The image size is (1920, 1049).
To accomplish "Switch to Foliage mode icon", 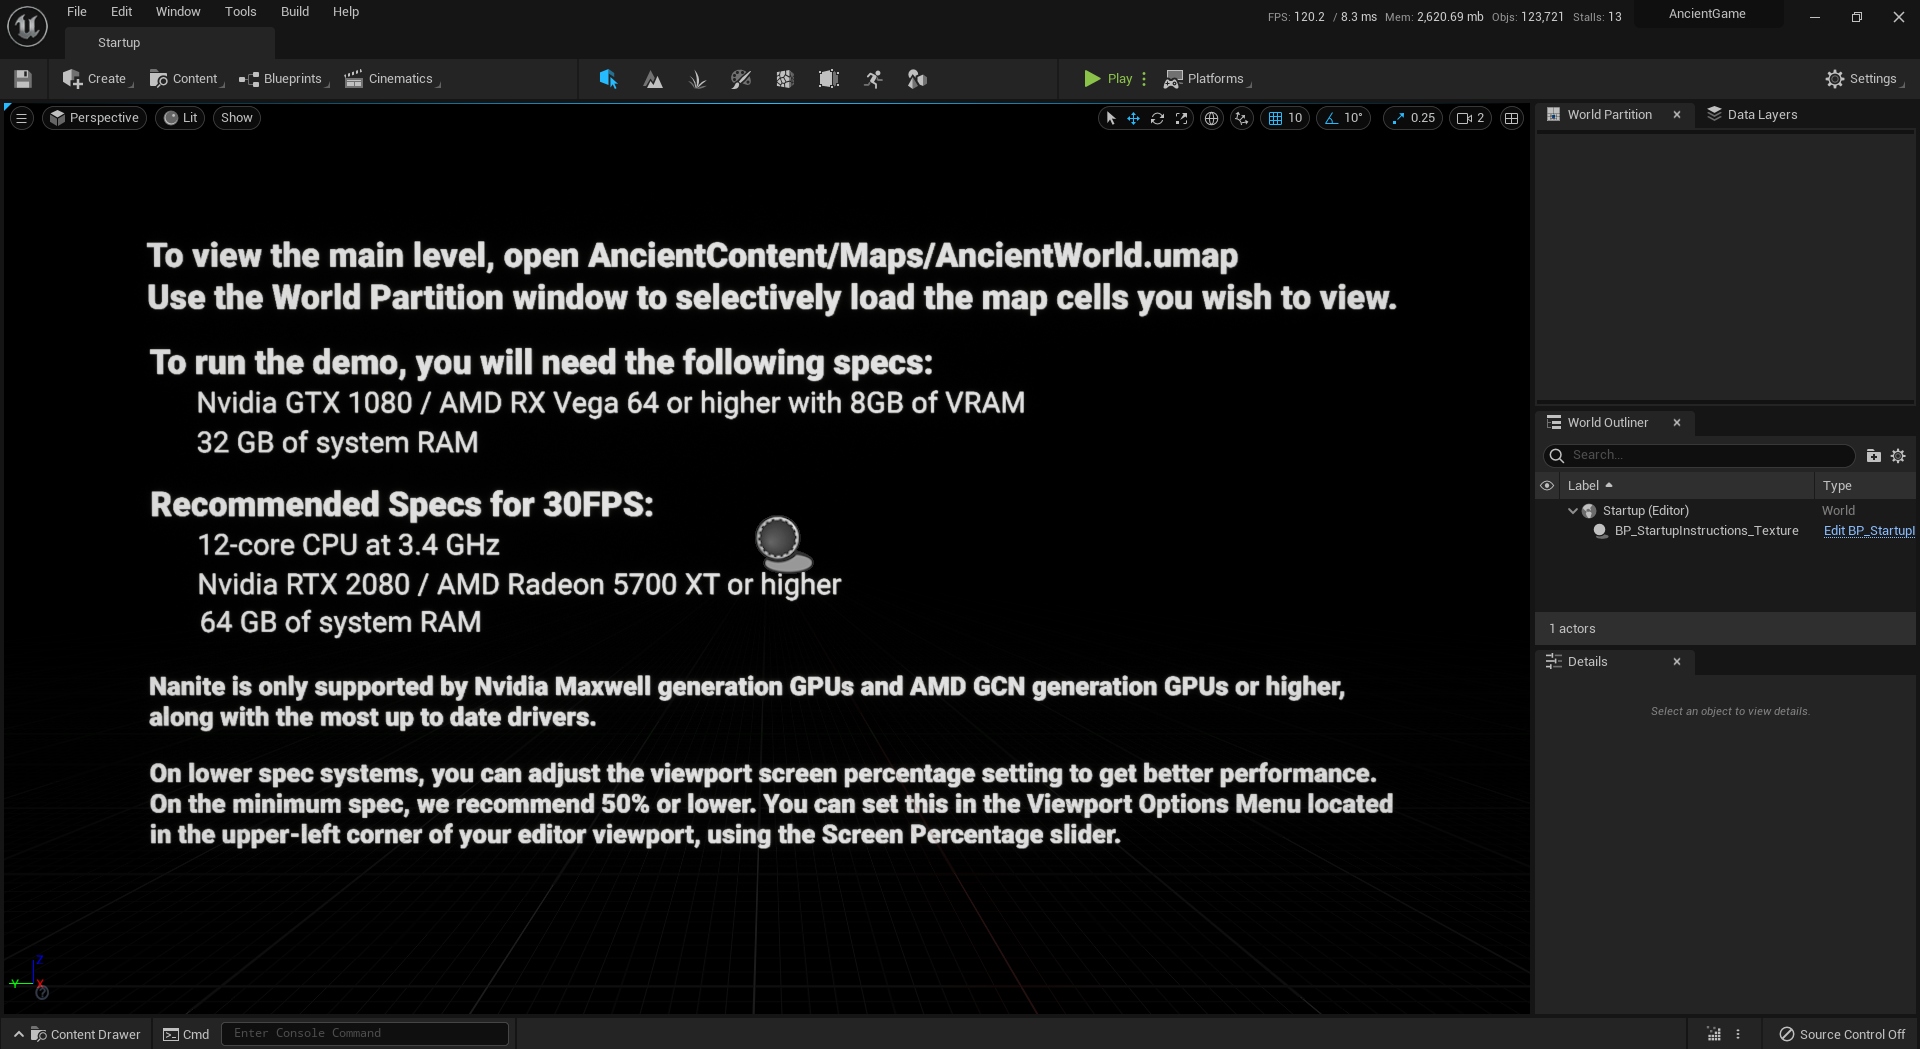I will [x=697, y=79].
